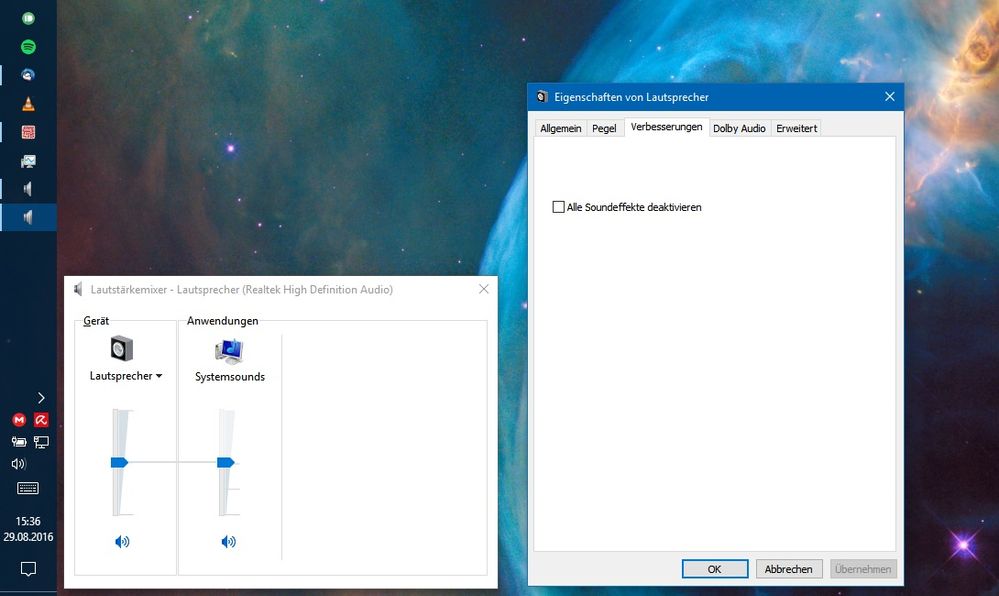
Task: Open VLC media player in taskbar
Action: [x=28, y=104]
